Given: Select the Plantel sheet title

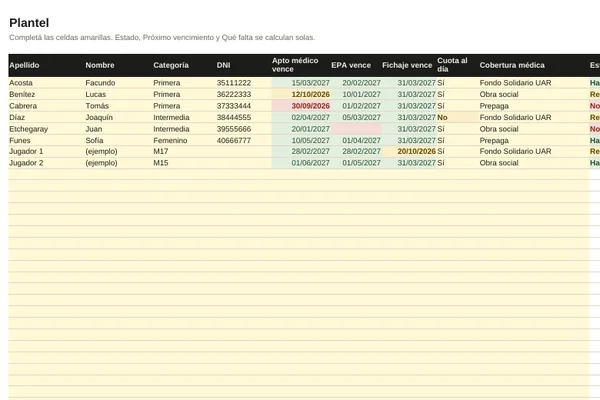Looking at the screenshot, I should tap(29, 23).
